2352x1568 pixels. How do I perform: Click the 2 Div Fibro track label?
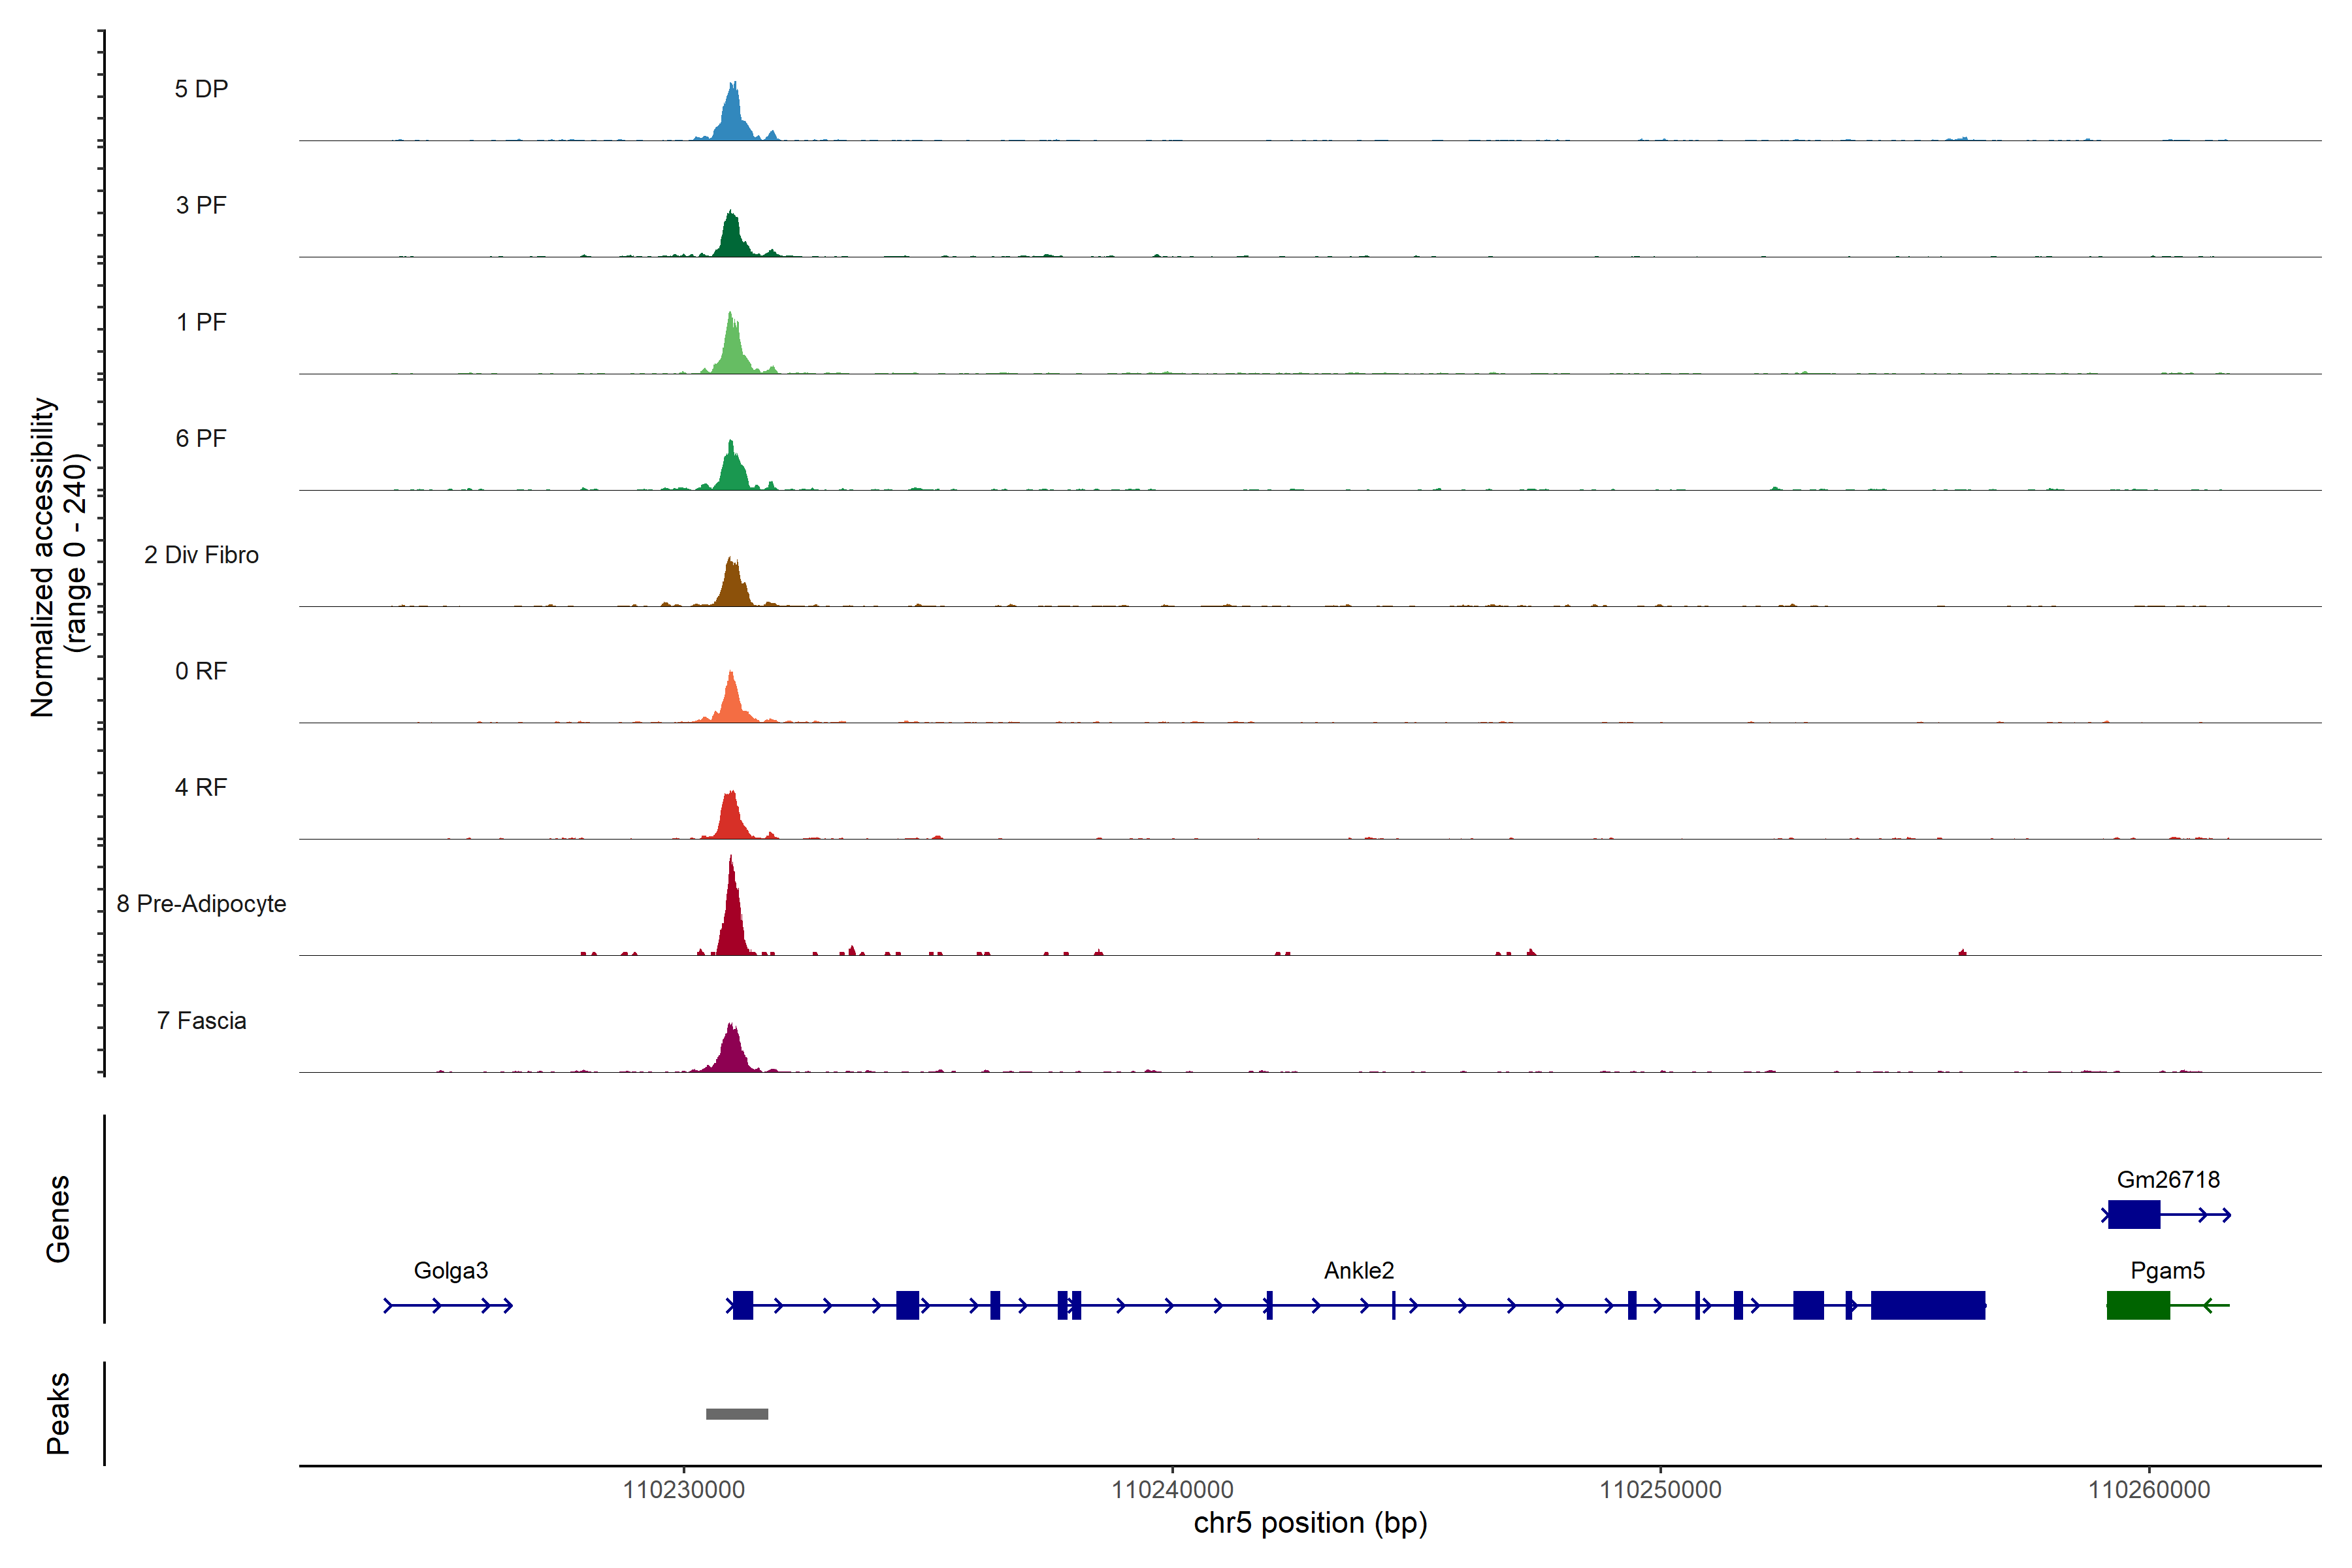pos(201,555)
